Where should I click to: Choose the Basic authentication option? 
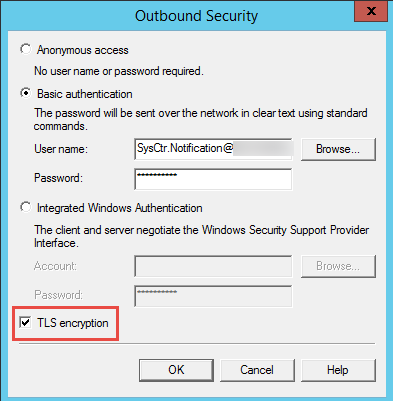pos(26,93)
